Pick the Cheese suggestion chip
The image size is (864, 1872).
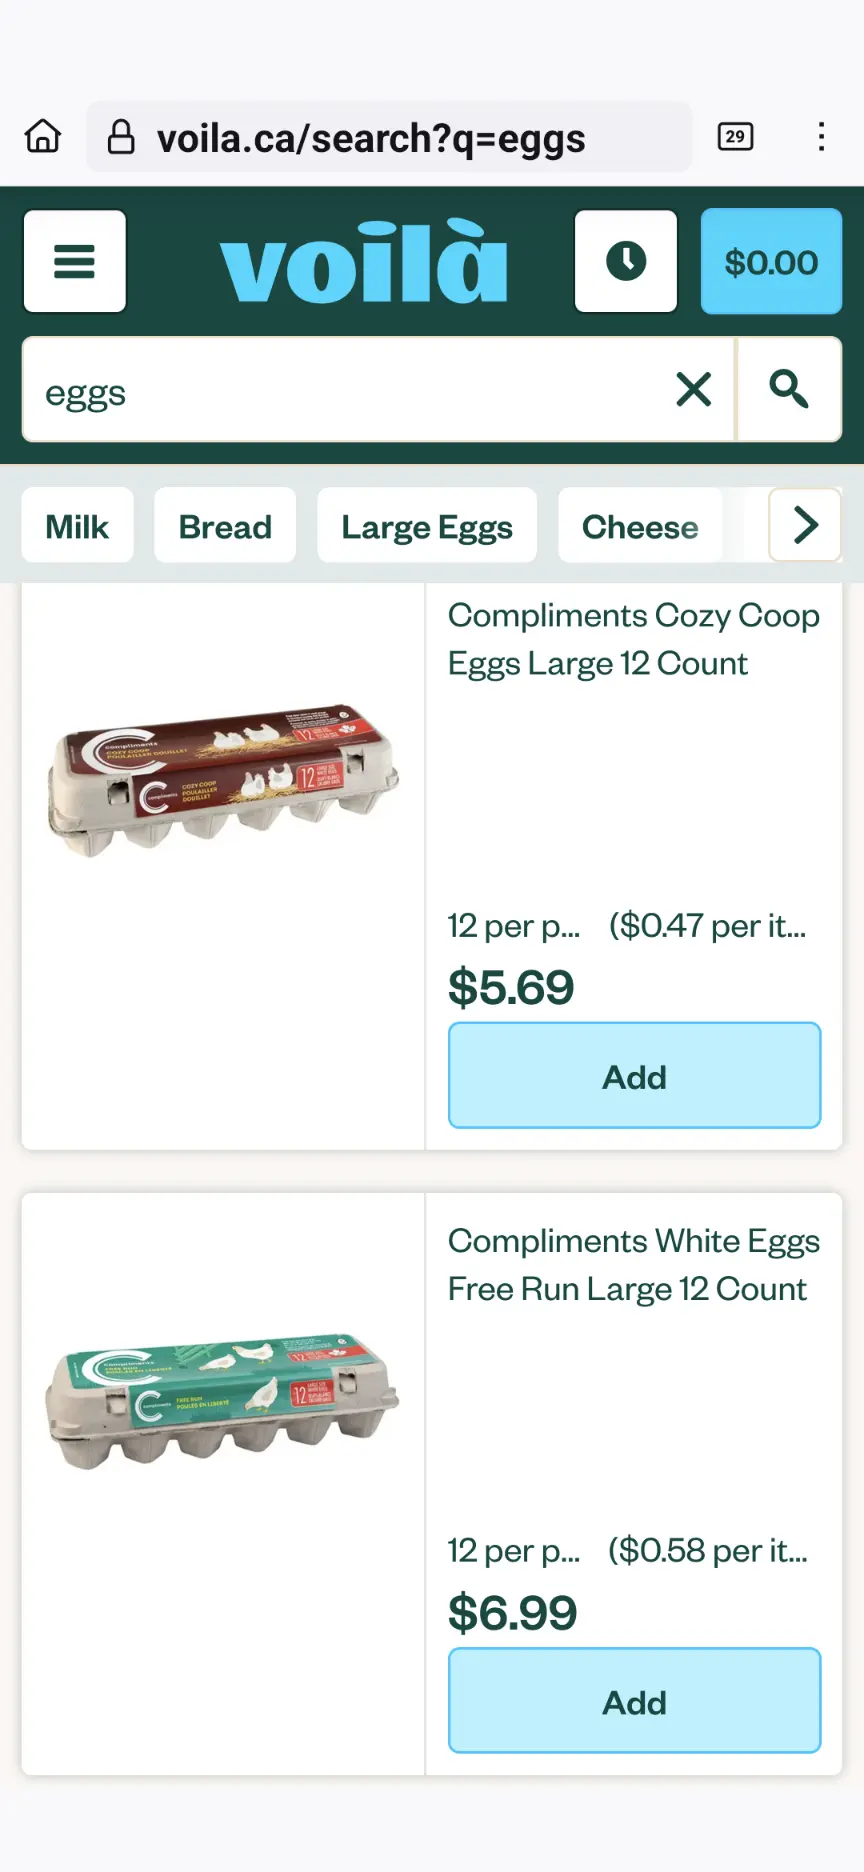[640, 526]
